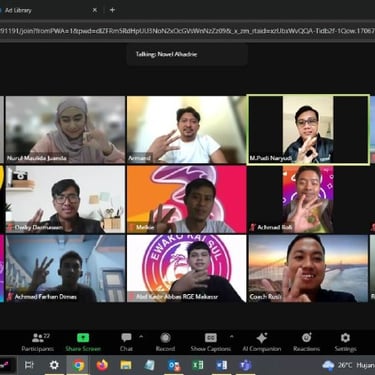
Task: Open Windows Settings from the taskbar
Action: [54, 365]
